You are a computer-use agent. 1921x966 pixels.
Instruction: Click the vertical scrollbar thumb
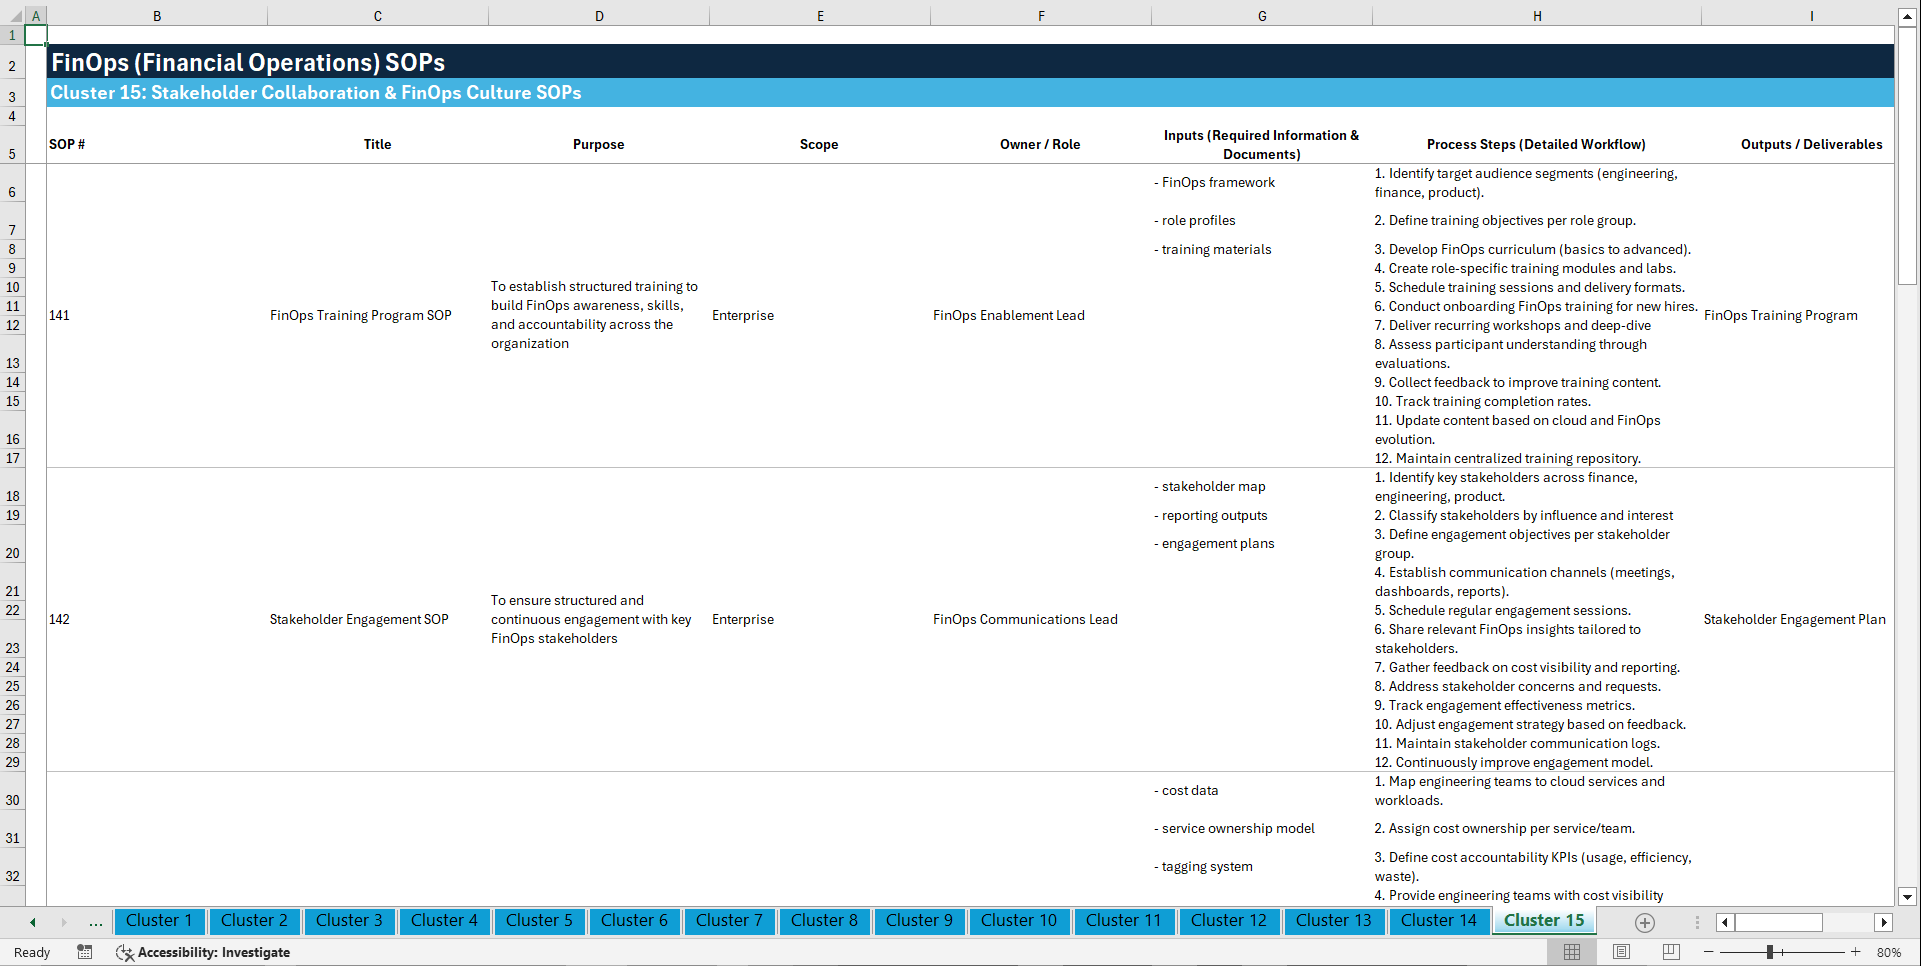pos(1907,156)
